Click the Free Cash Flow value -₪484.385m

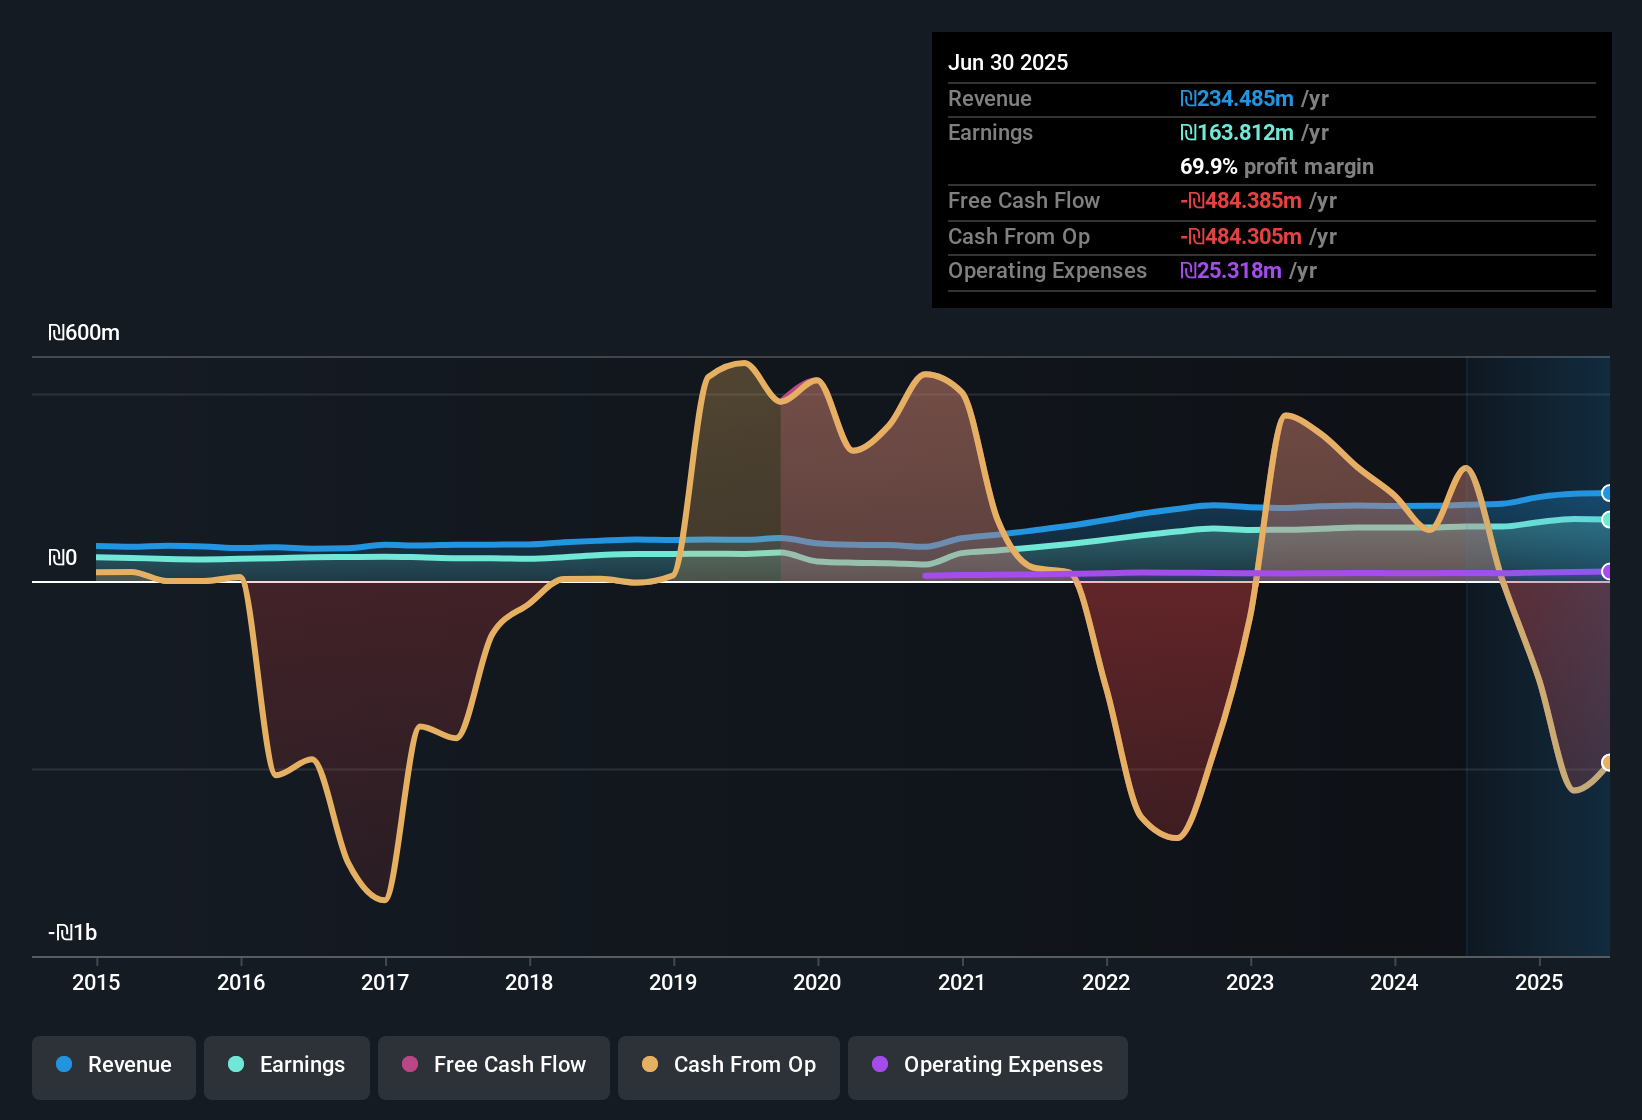1242,200
